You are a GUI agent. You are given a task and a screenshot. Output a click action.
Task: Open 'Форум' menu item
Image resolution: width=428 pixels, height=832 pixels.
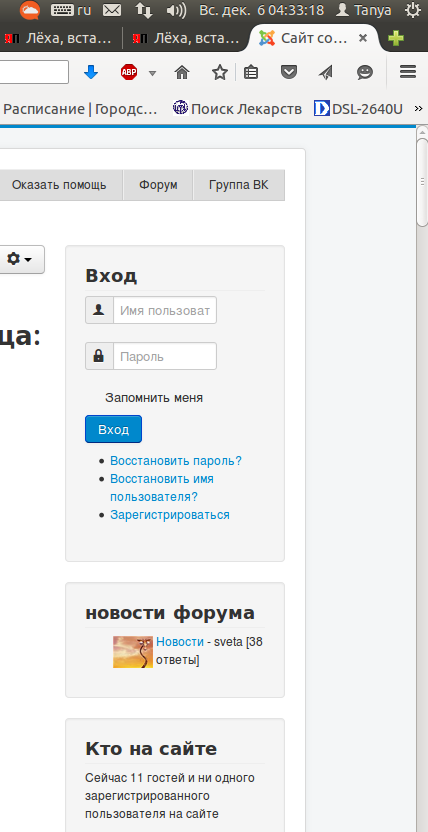tap(158, 185)
